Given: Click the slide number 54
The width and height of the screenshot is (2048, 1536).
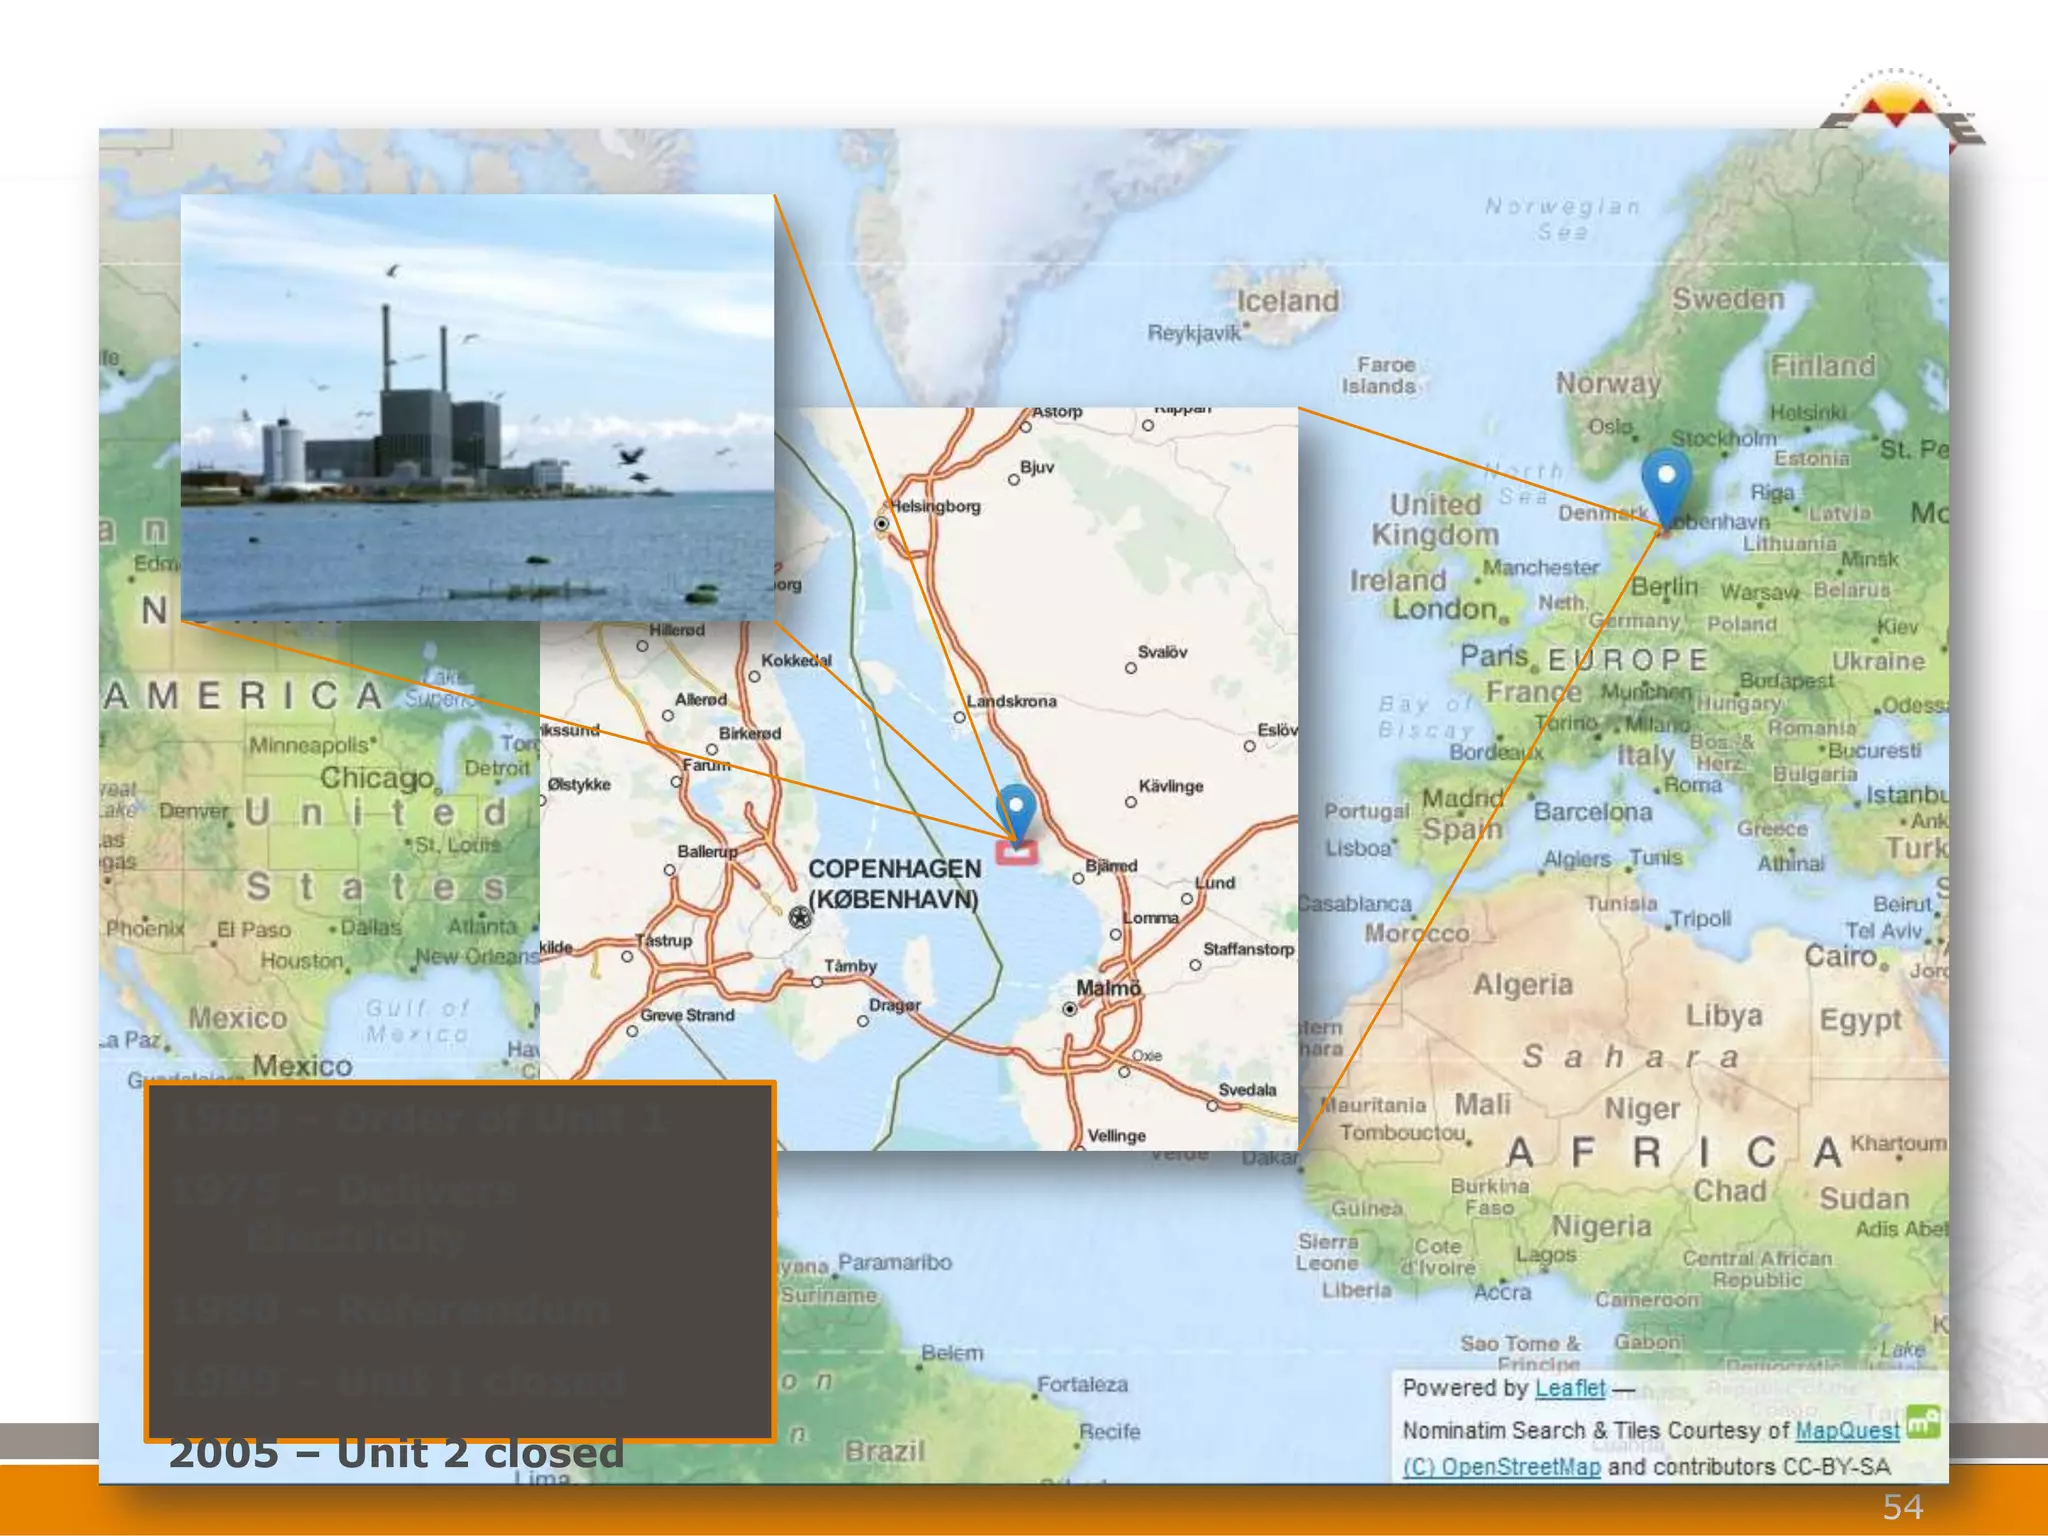Looking at the screenshot, I should point(1902,1506).
